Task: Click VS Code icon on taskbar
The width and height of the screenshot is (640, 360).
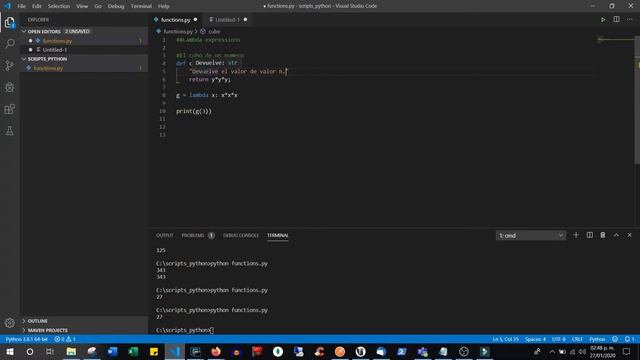Action: [x=175, y=352]
